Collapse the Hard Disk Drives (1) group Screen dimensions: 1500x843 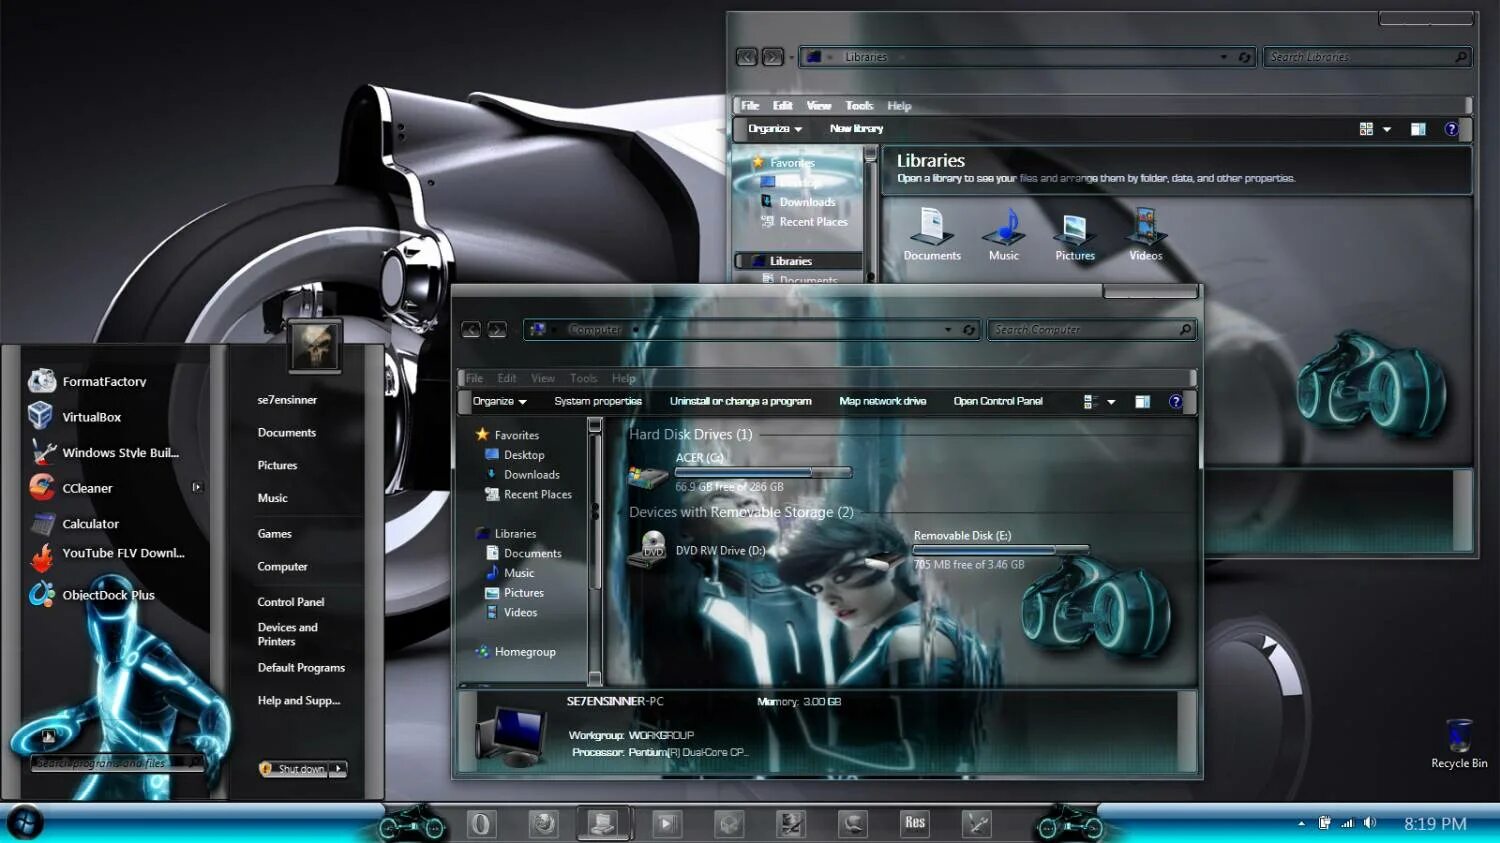tap(690, 434)
